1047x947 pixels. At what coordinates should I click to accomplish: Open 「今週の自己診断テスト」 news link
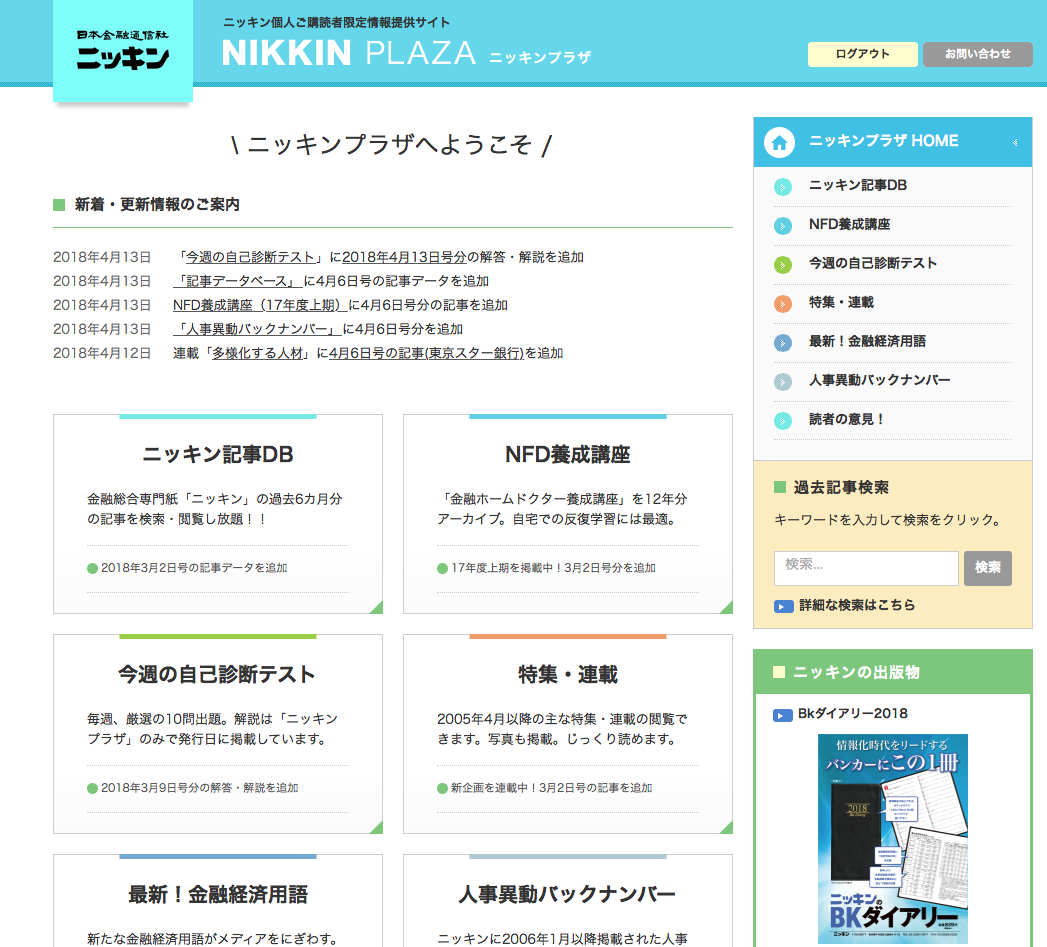point(250,257)
